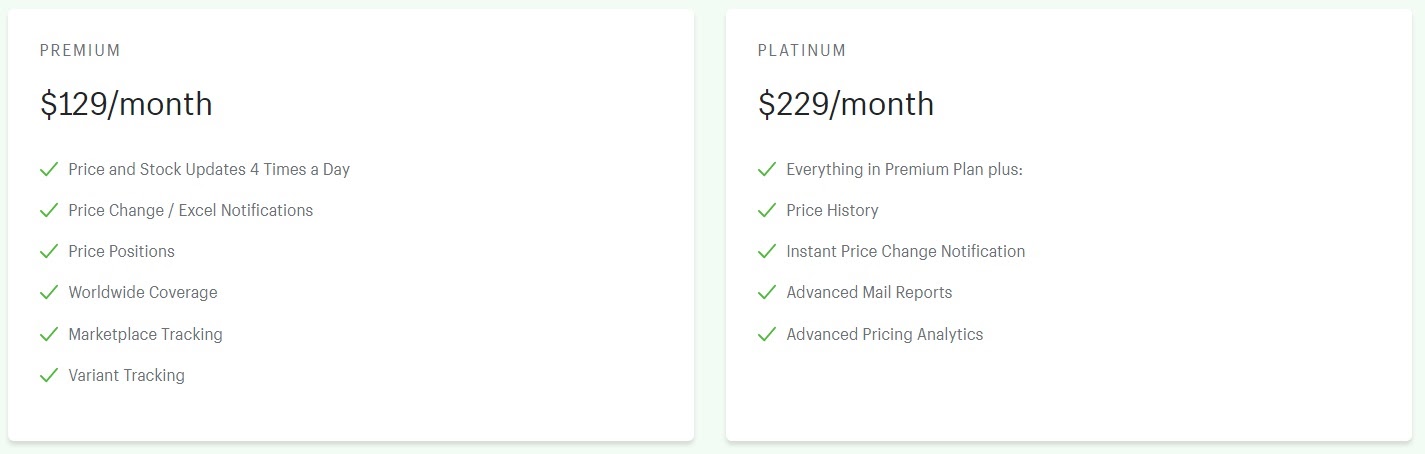Click checkmark beside Advanced Mail Reports
The image size is (1425, 454).
pyautogui.click(x=767, y=293)
